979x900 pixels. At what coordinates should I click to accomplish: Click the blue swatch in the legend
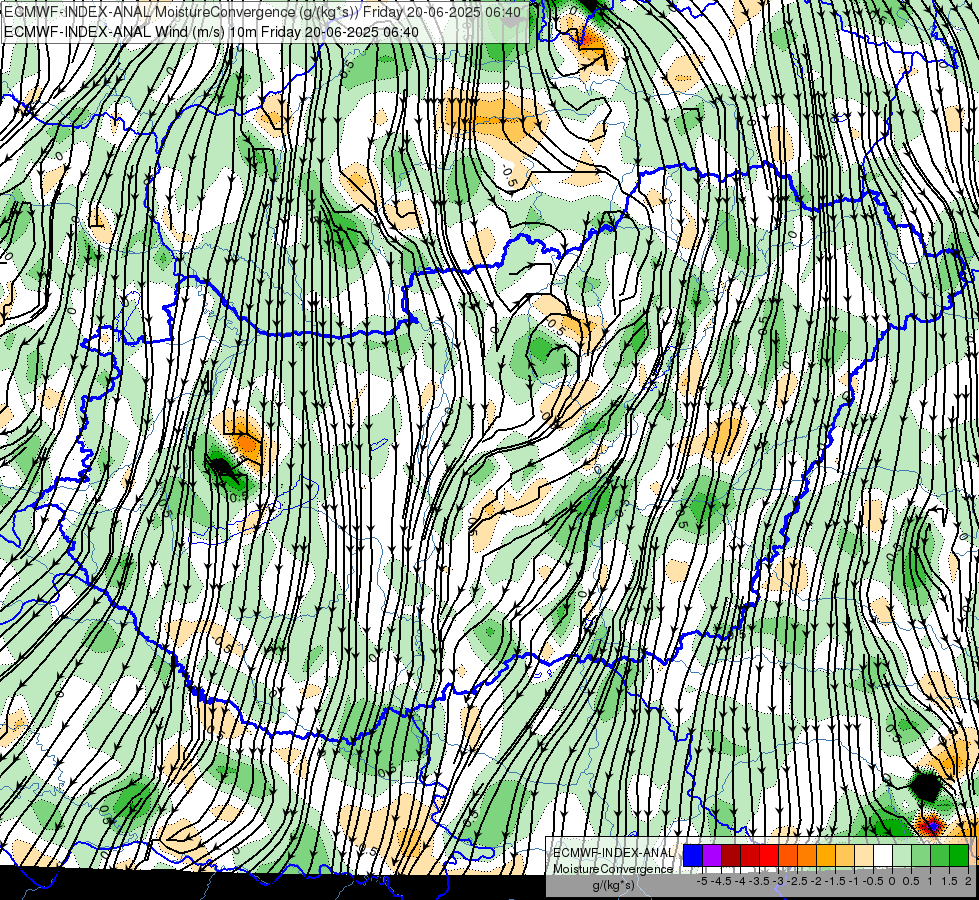tap(693, 855)
